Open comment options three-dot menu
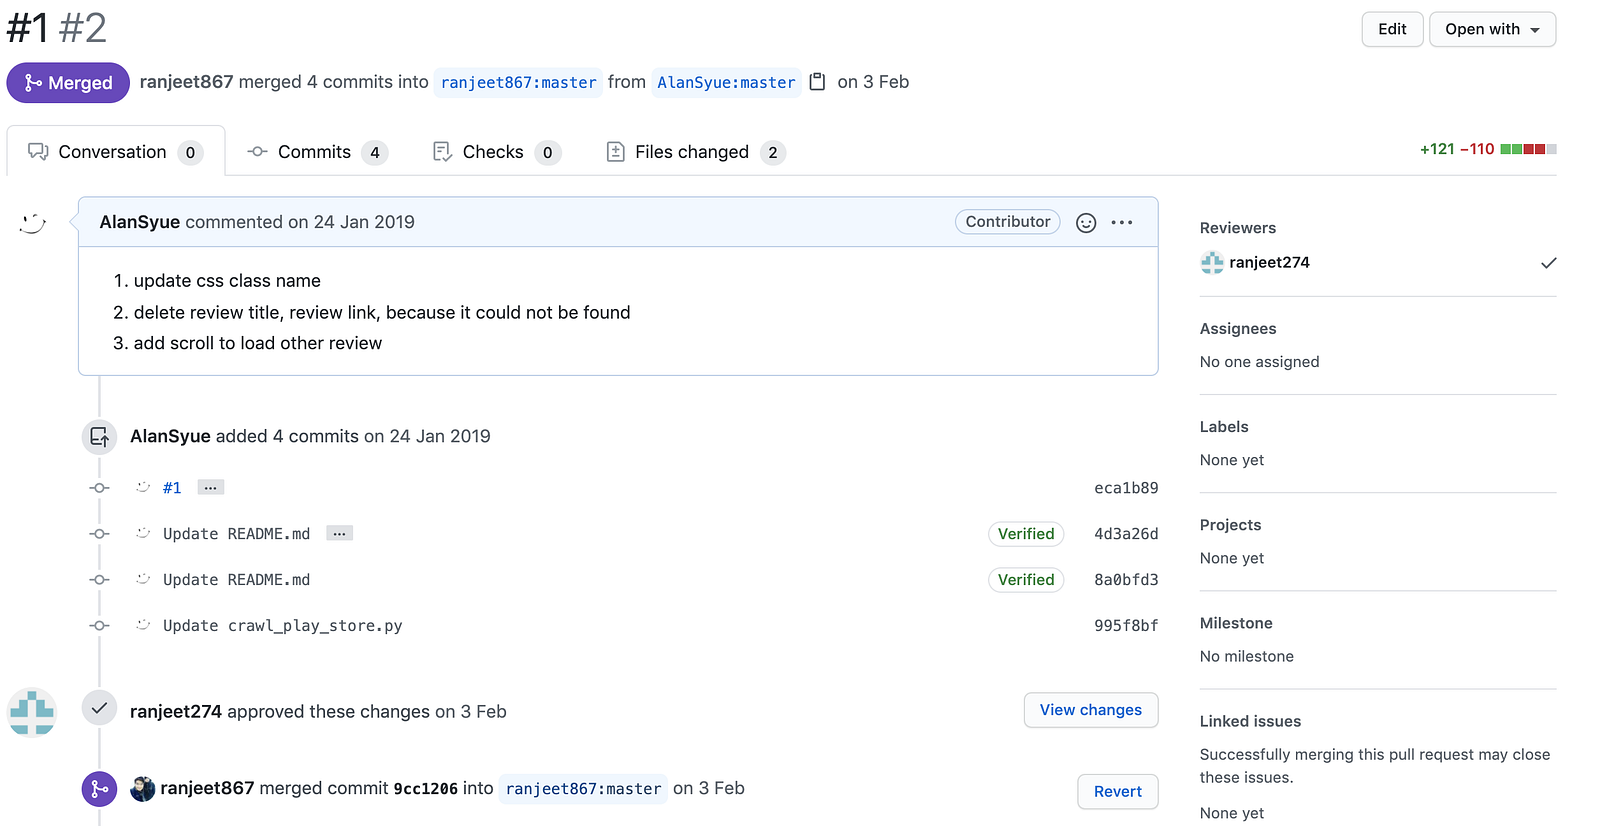The image size is (1600, 826). click(1122, 223)
